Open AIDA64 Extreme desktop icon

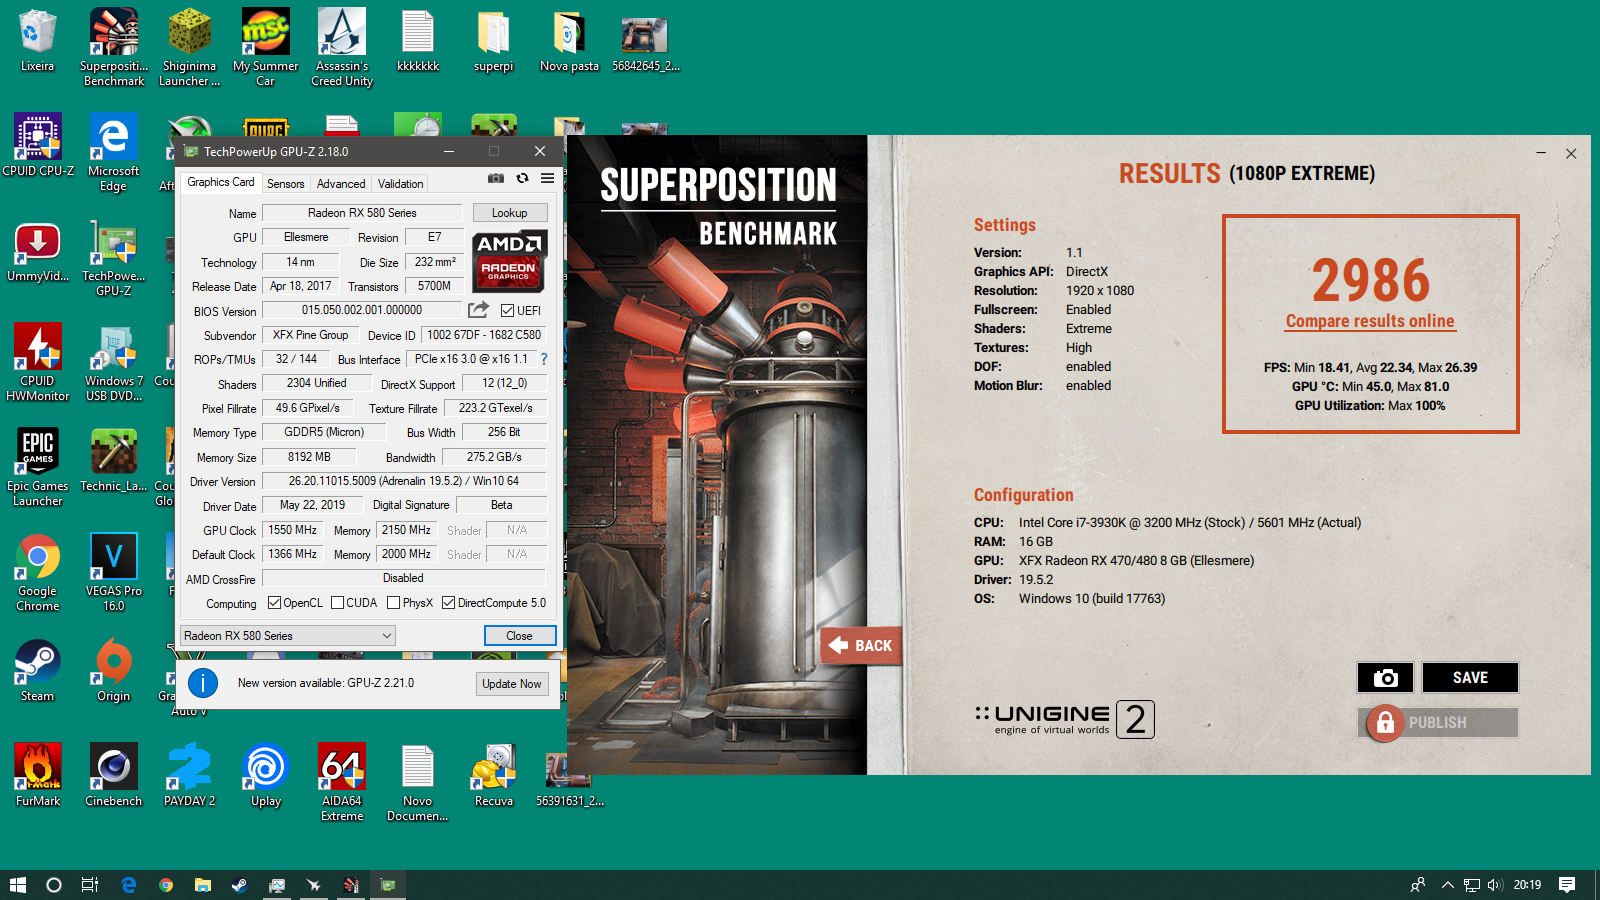(x=342, y=782)
